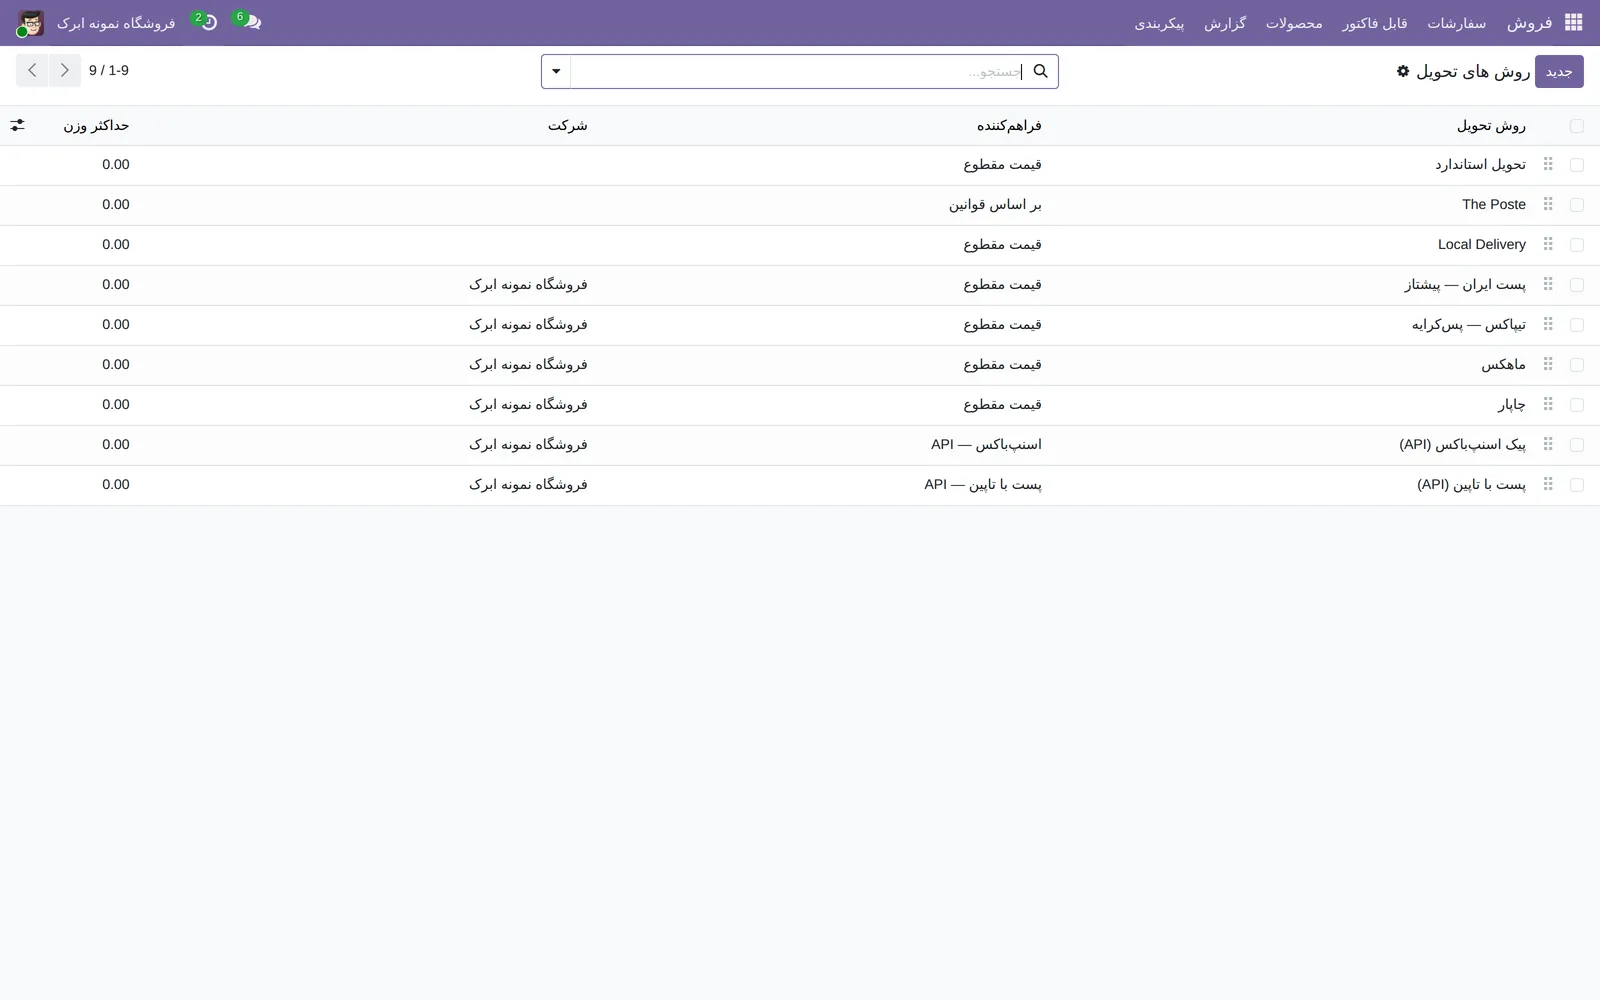1600x1000 pixels.
Task: Open the پیکربندی menu
Action: [1159, 23]
